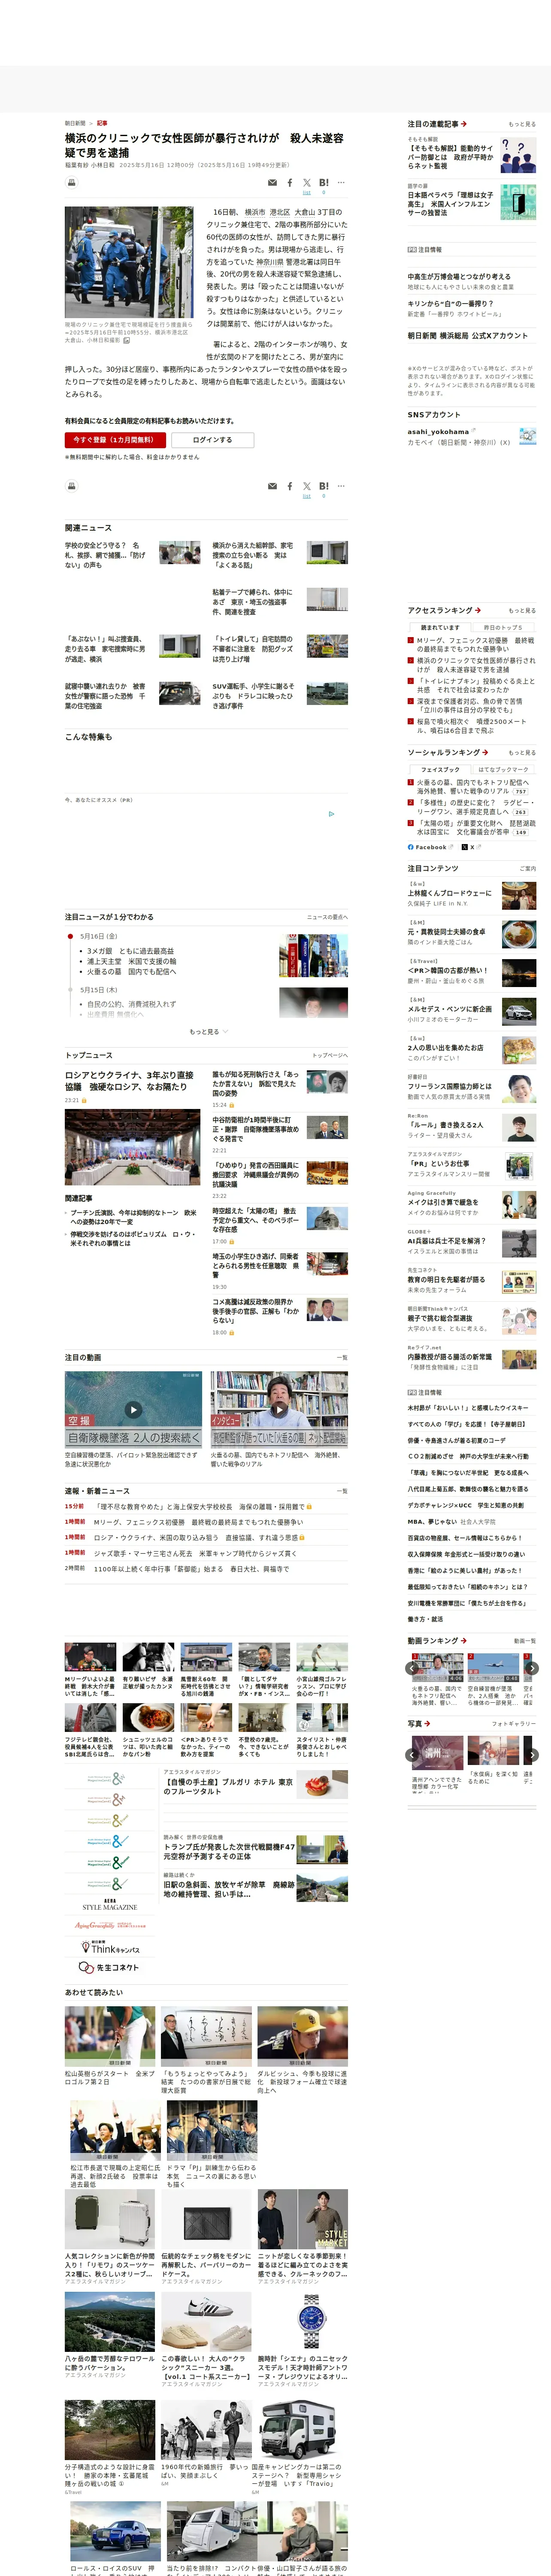Click the 記事 breadcrumb item
Screen dimensions: 551x2576
102,123
